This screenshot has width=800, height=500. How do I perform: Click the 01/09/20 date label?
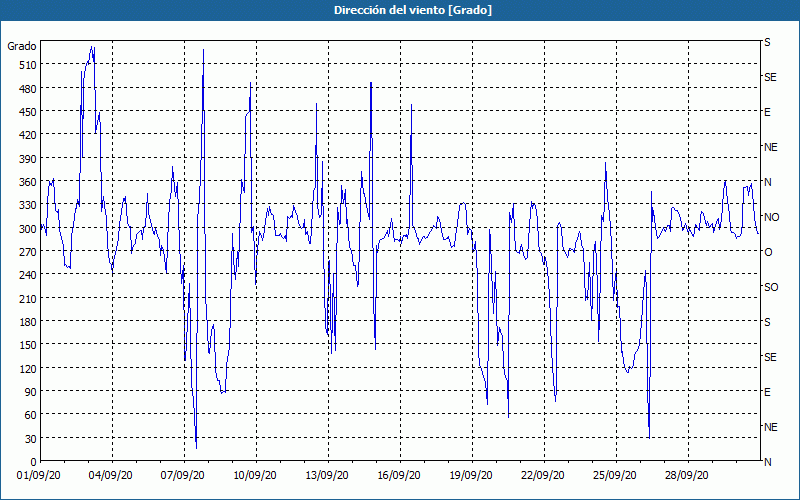(39, 476)
